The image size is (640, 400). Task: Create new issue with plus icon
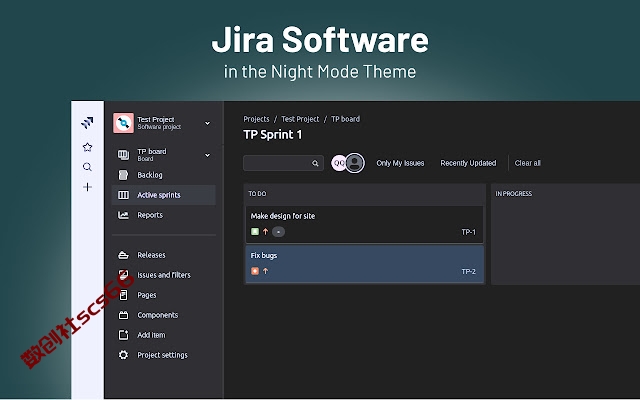87,187
